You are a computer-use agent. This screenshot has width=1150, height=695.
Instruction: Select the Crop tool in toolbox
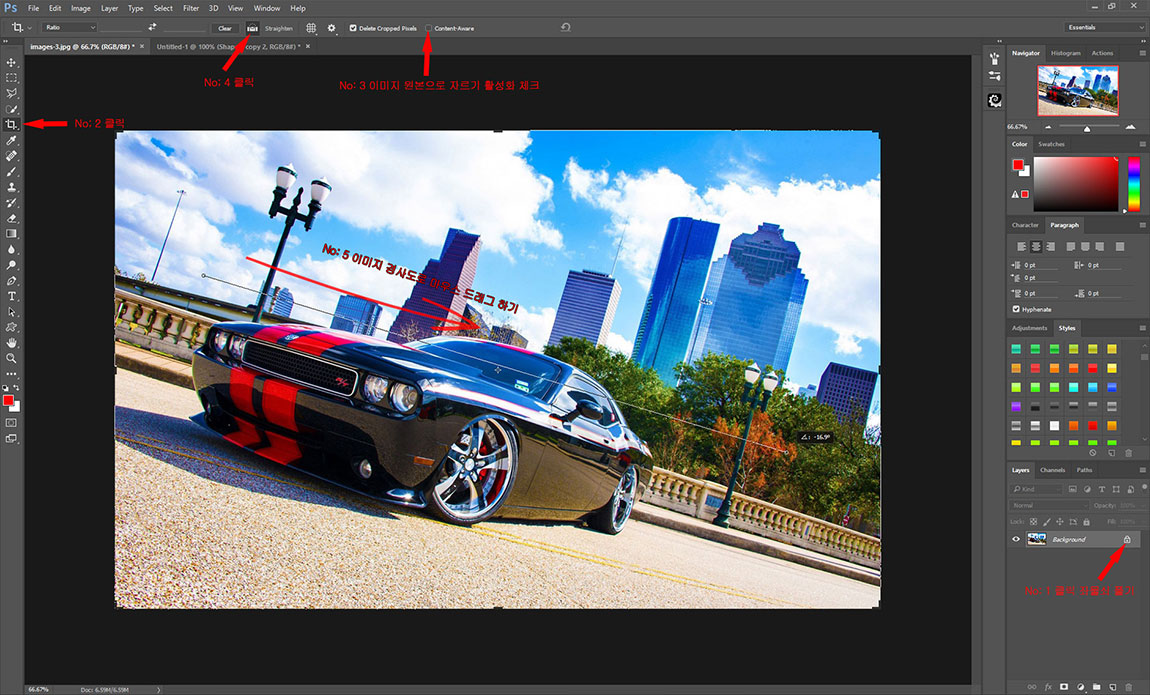coord(11,125)
